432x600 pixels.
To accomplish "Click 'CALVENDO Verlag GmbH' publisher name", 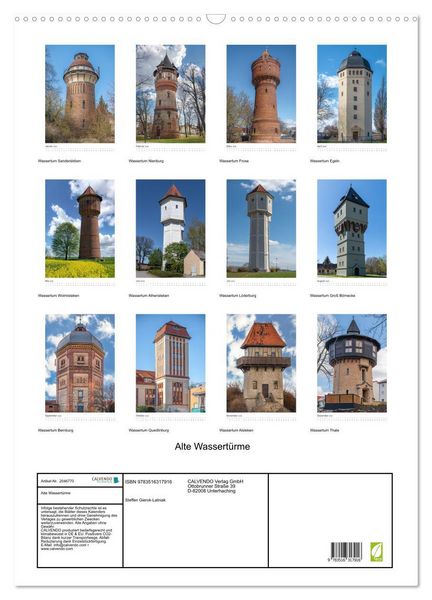I will pos(215,481).
